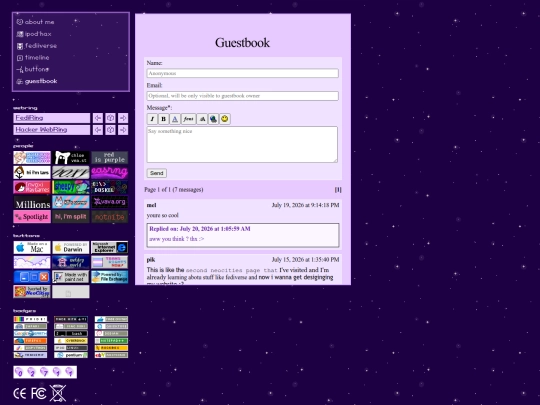Go to next site in FediRing
Viewport: 540px width, 405px height.
point(123,118)
